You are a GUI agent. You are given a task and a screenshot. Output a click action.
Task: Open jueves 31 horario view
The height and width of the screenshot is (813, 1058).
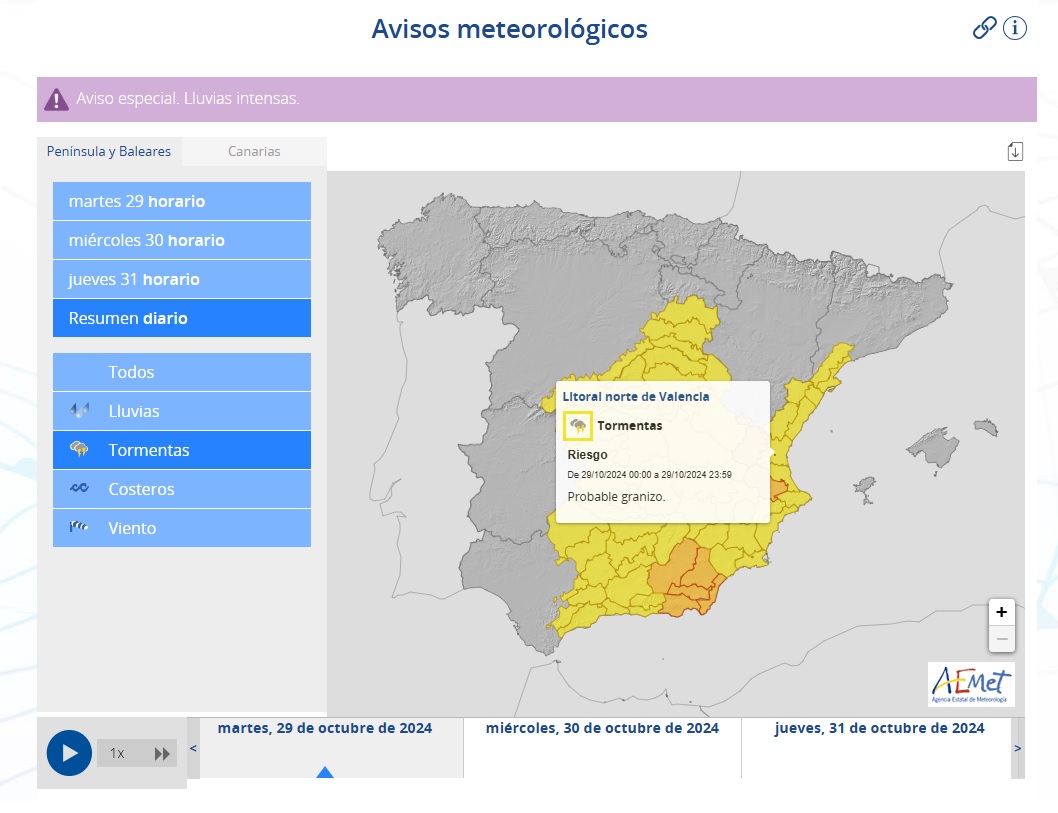pyautogui.click(x=181, y=279)
